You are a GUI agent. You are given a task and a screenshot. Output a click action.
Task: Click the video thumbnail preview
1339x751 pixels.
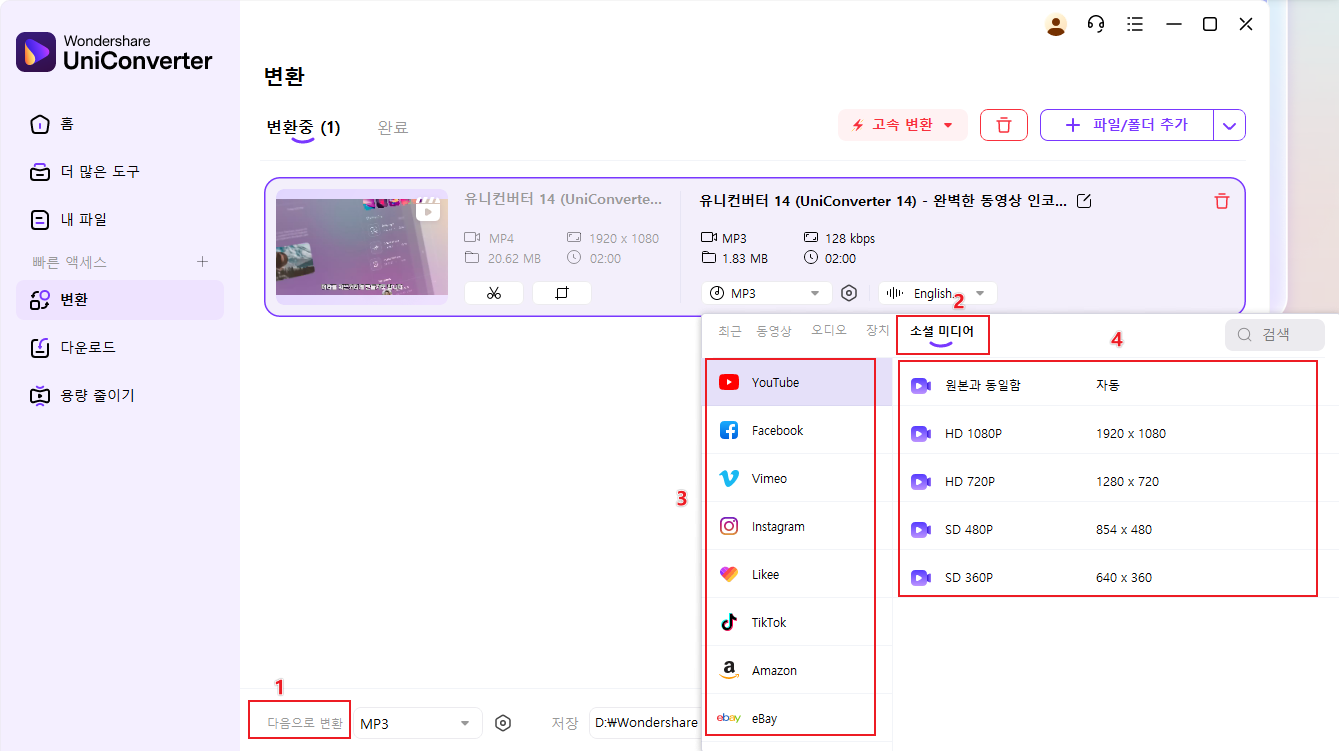(362, 247)
